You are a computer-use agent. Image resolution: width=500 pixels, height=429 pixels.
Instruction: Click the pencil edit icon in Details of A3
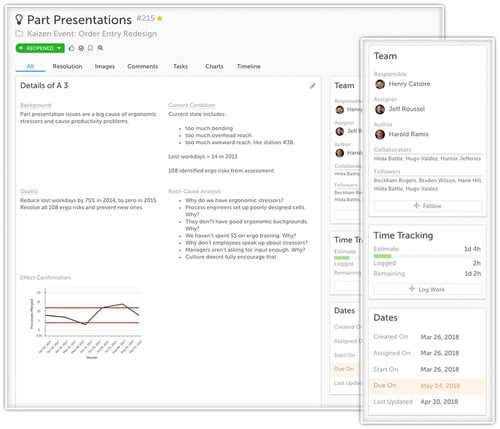coord(312,86)
